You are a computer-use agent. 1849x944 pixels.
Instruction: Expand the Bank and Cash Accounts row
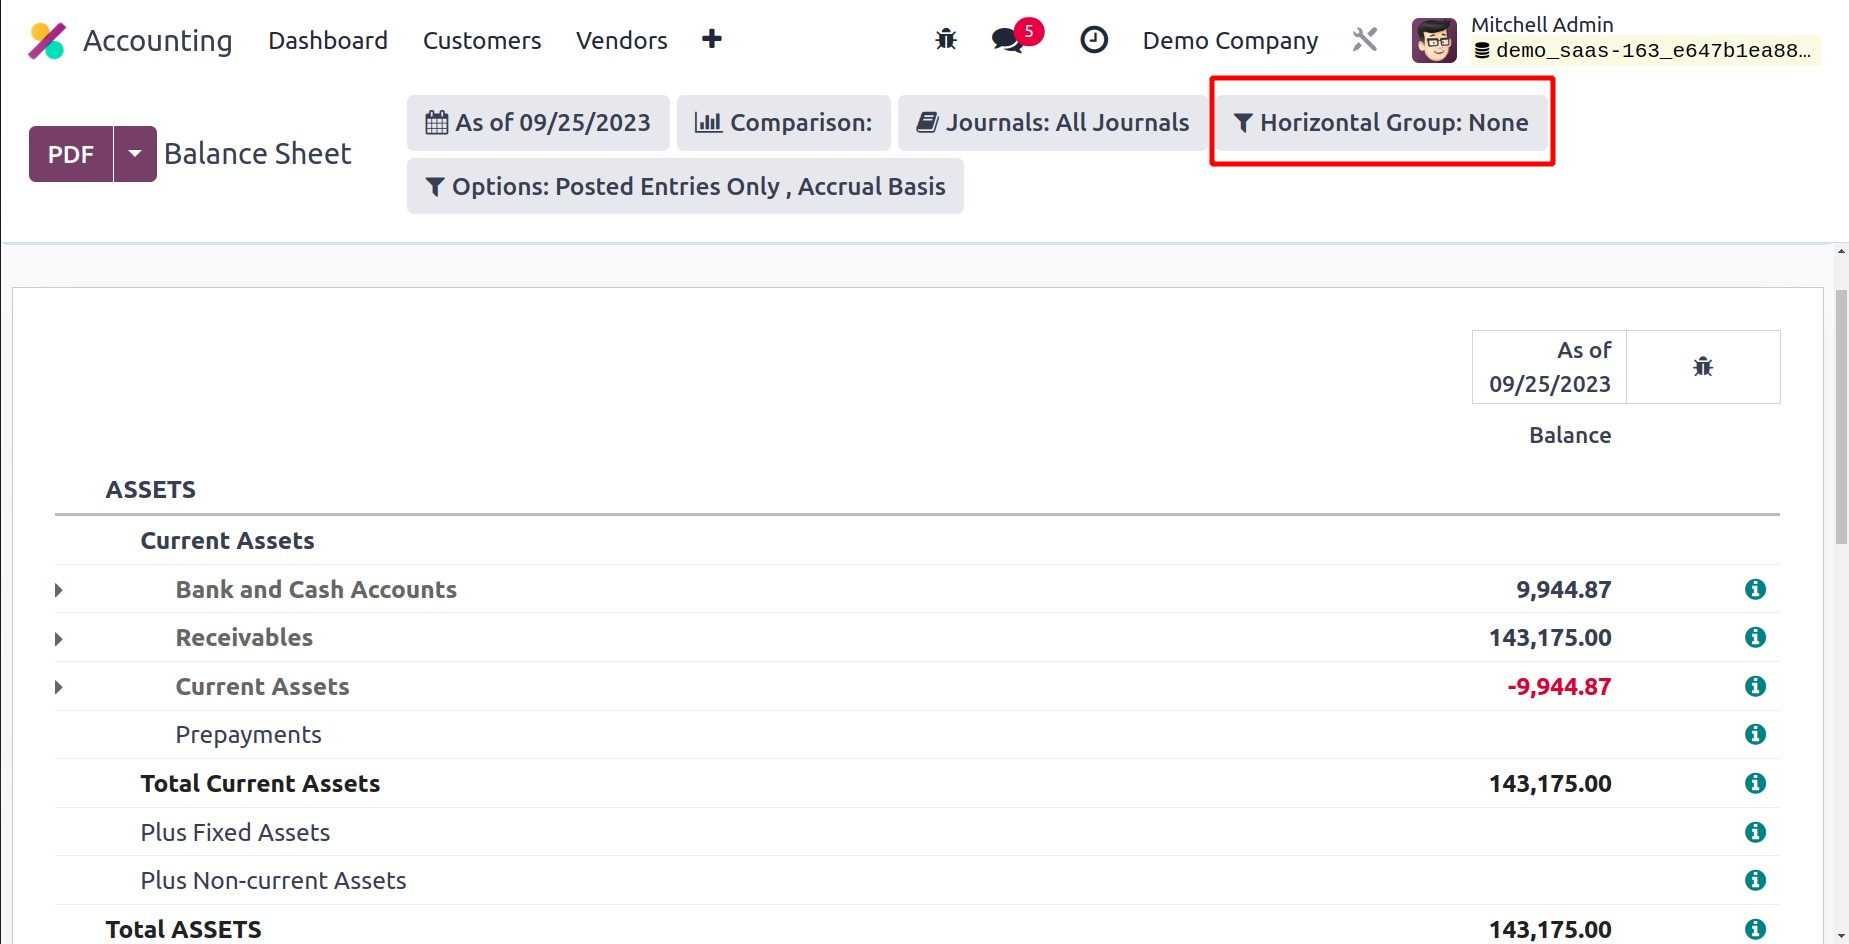tap(59, 590)
